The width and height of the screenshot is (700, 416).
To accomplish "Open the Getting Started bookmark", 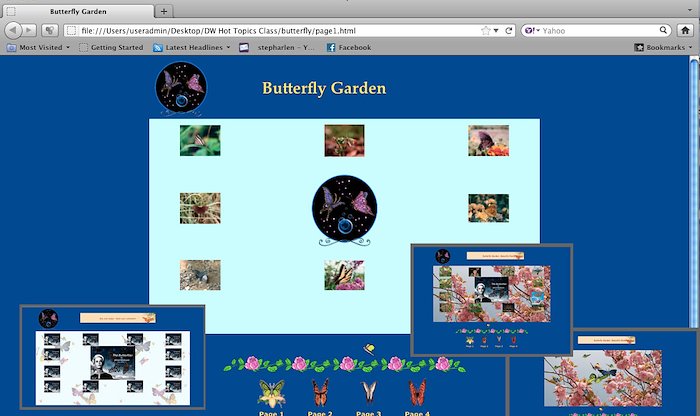I will click(111, 47).
